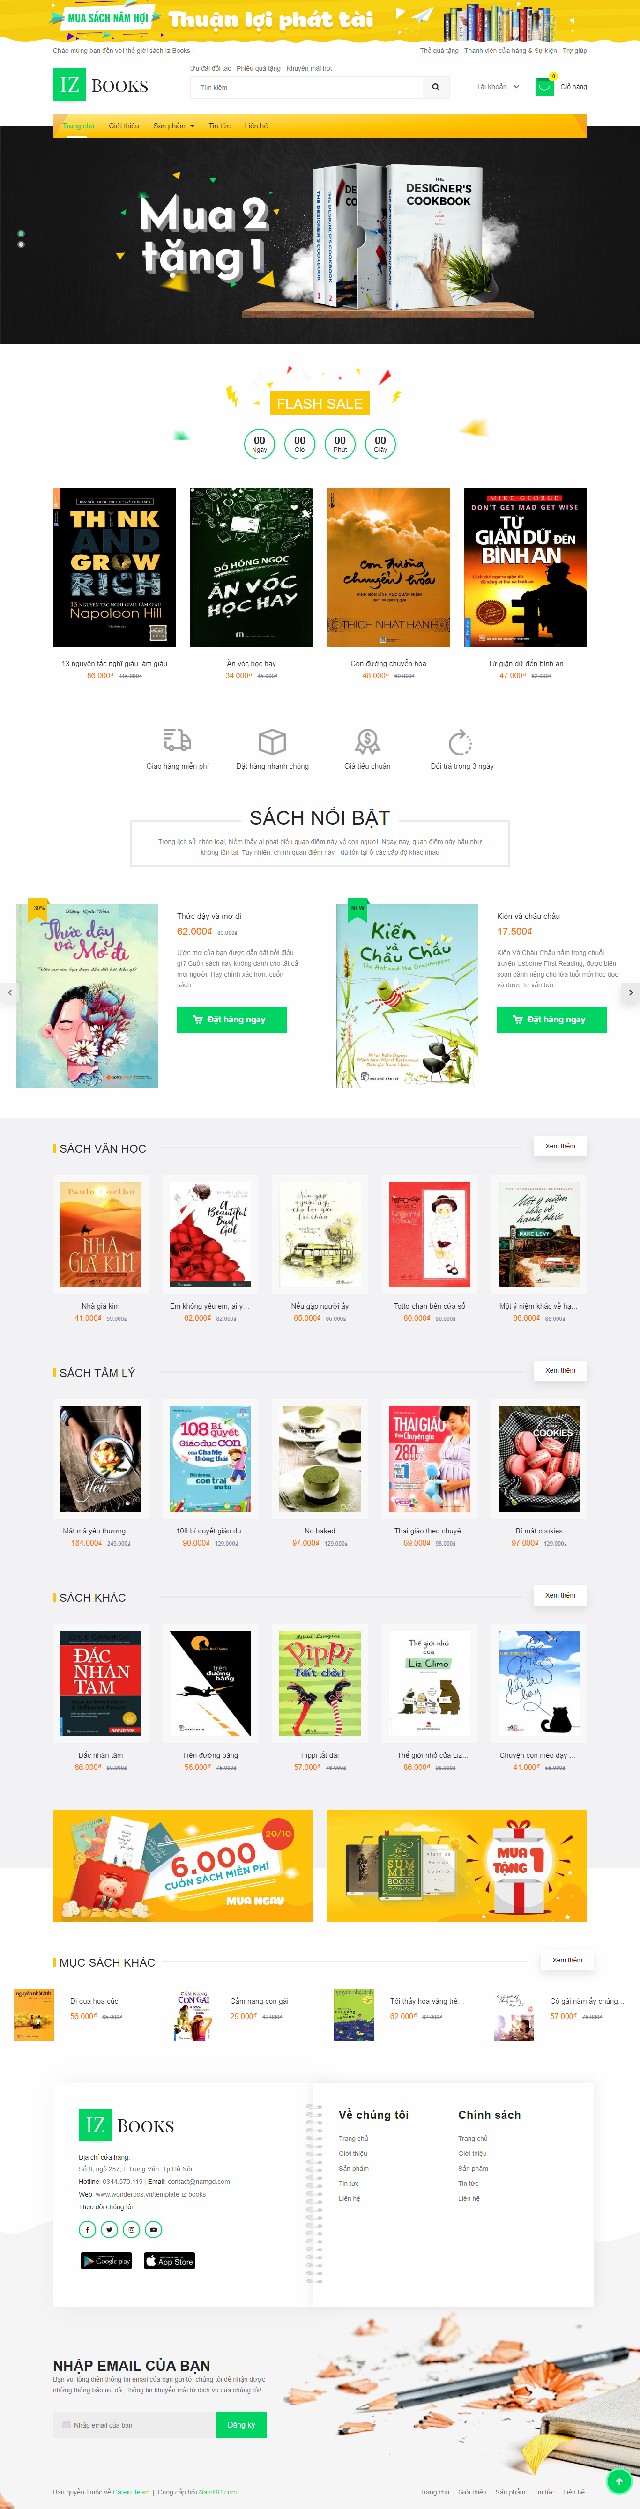Click Xem thêm beside Sách Văn Học
The image size is (640, 2509).
pyautogui.click(x=560, y=1146)
